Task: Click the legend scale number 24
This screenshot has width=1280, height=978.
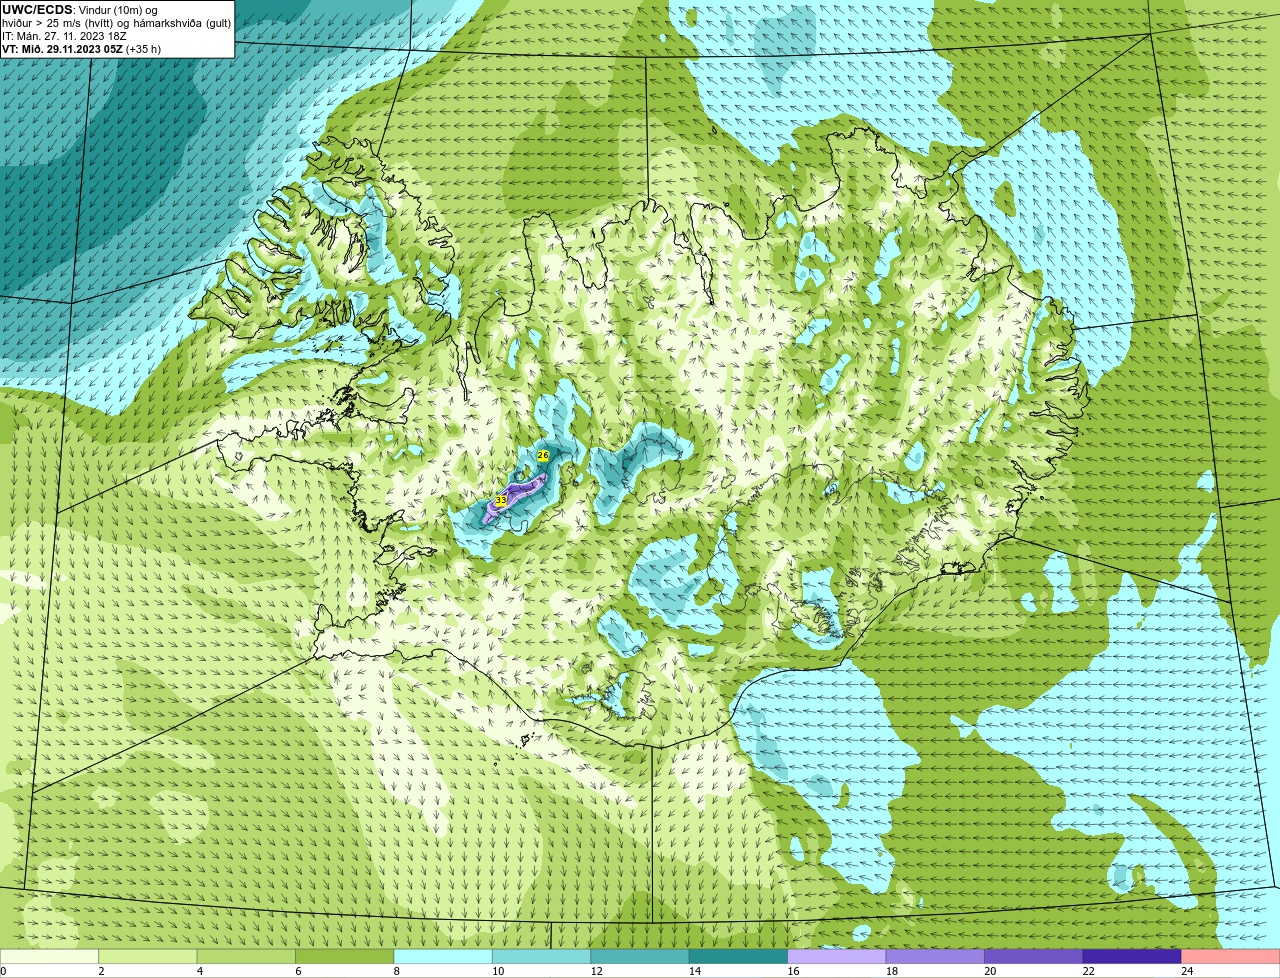Action: [x=1187, y=971]
